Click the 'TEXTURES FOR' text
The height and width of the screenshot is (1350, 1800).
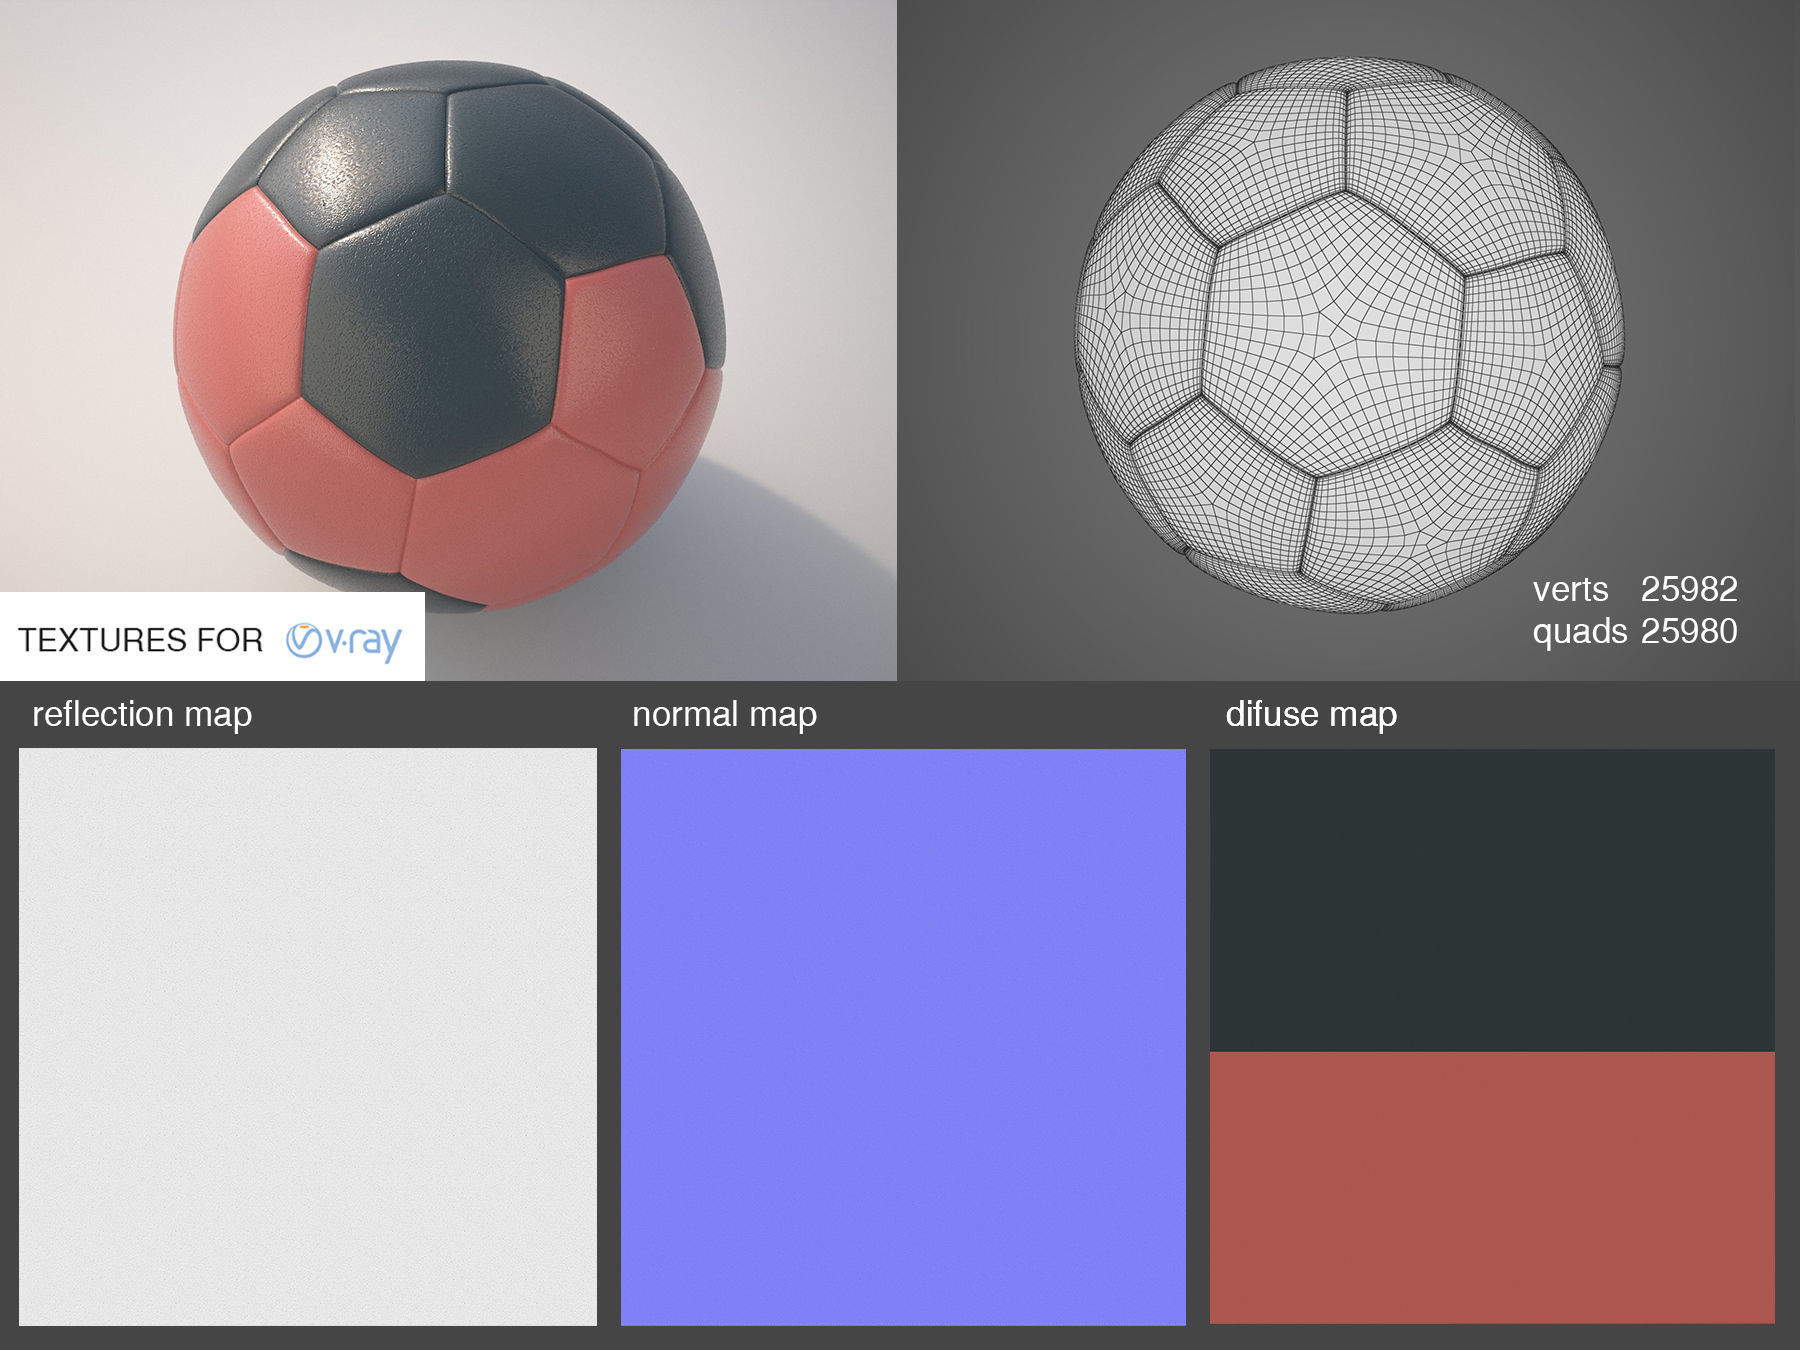coord(140,640)
